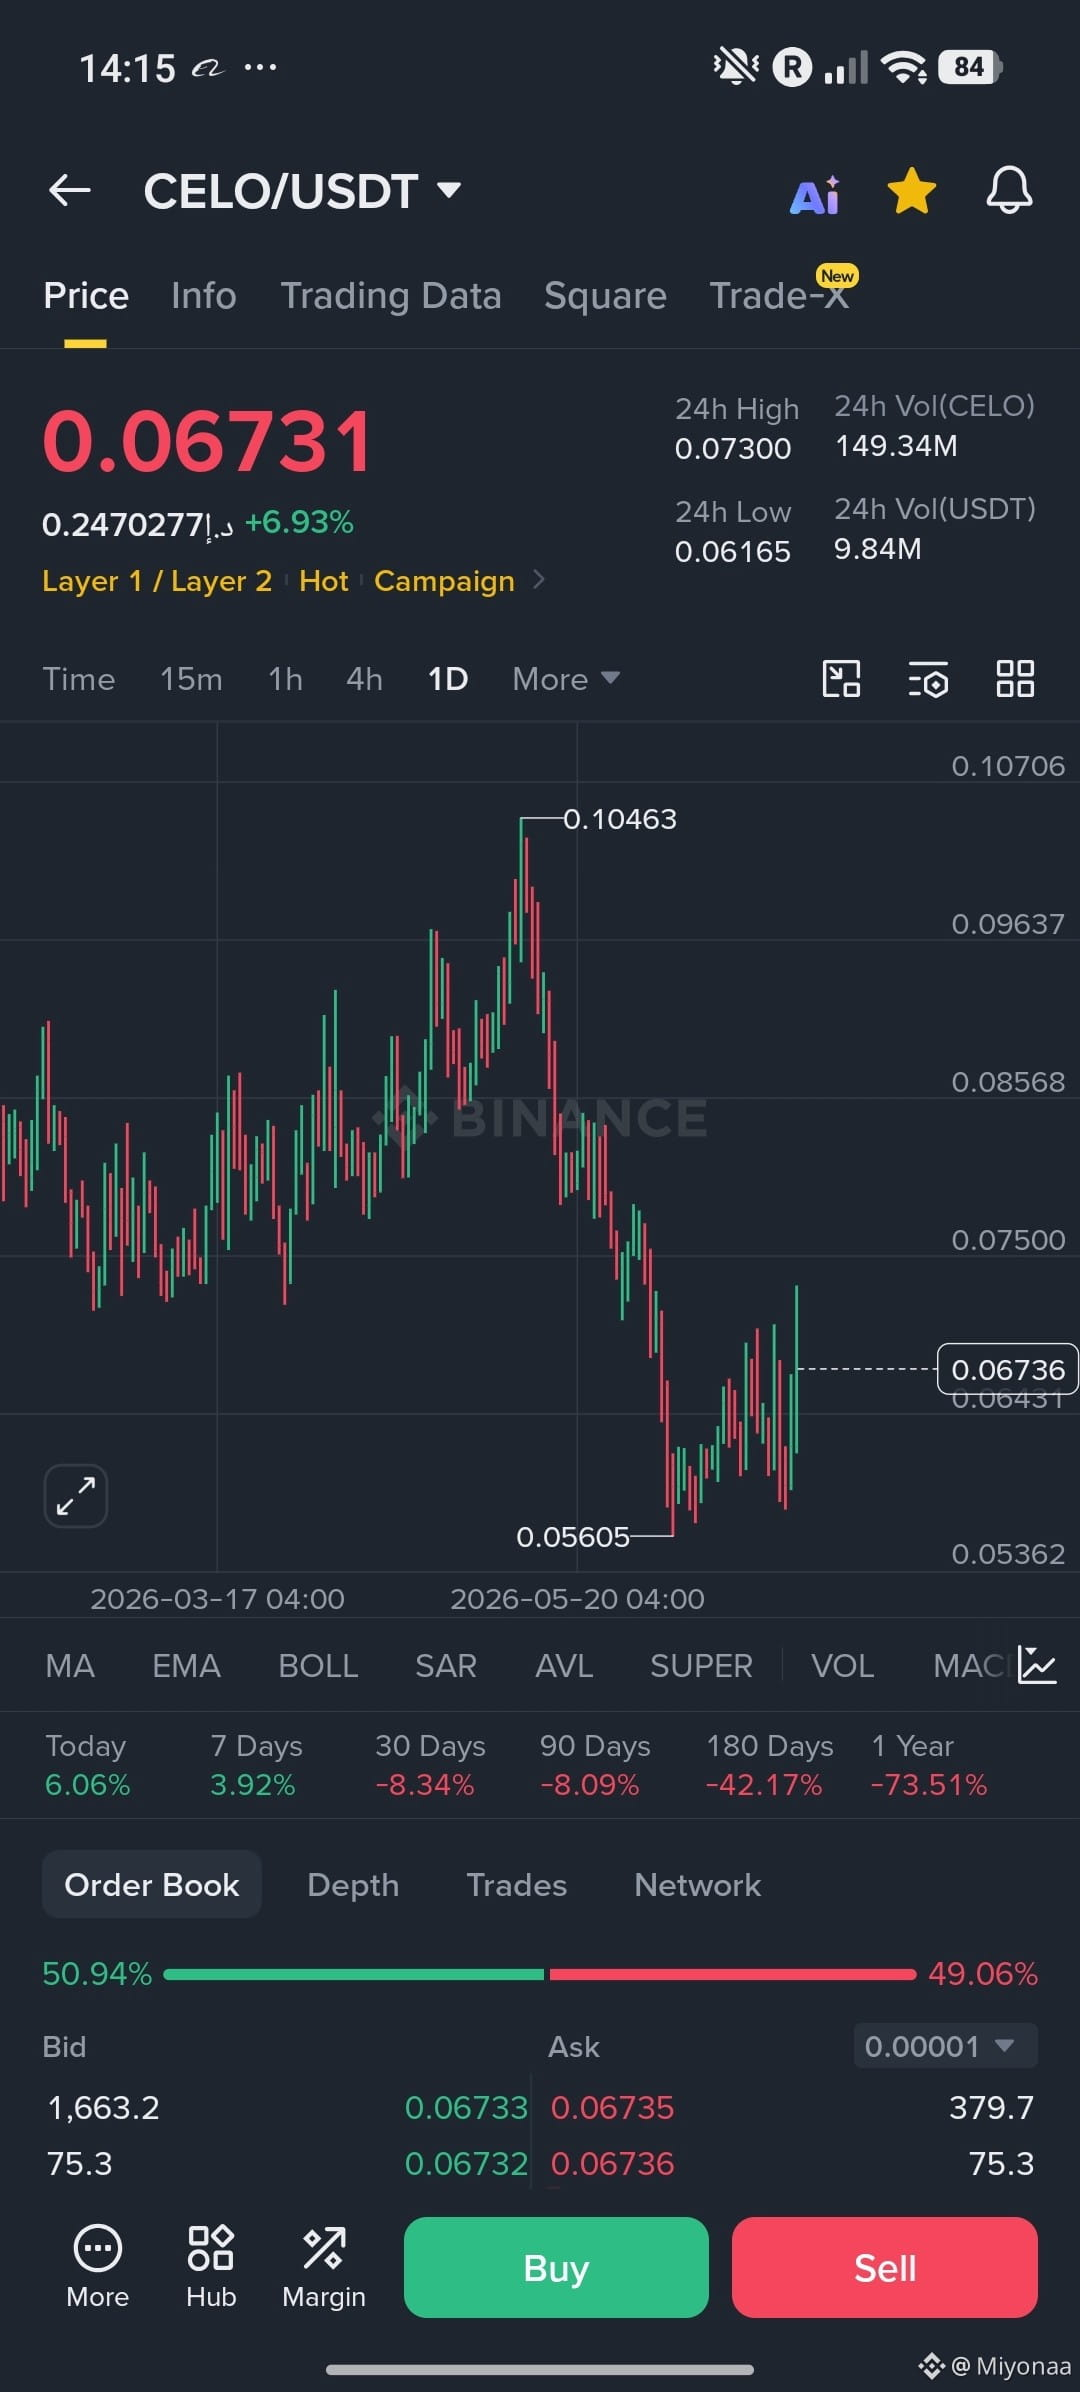The height and width of the screenshot is (2392, 1080).
Task: Open the Hub icon
Action: pos(211,2267)
